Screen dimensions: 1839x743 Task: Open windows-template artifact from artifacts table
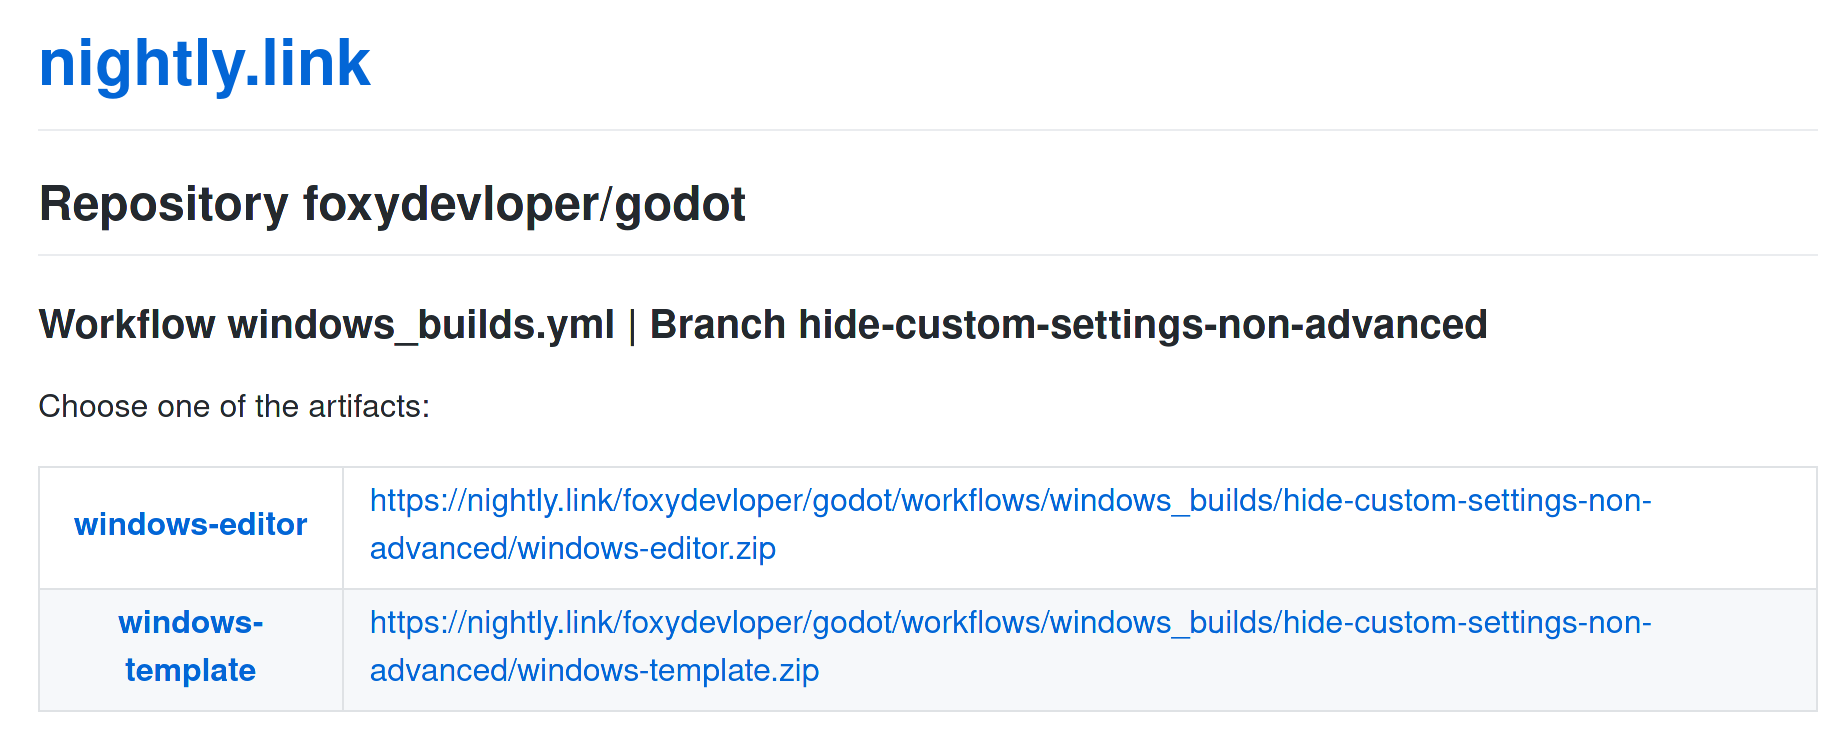[x=190, y=646]
